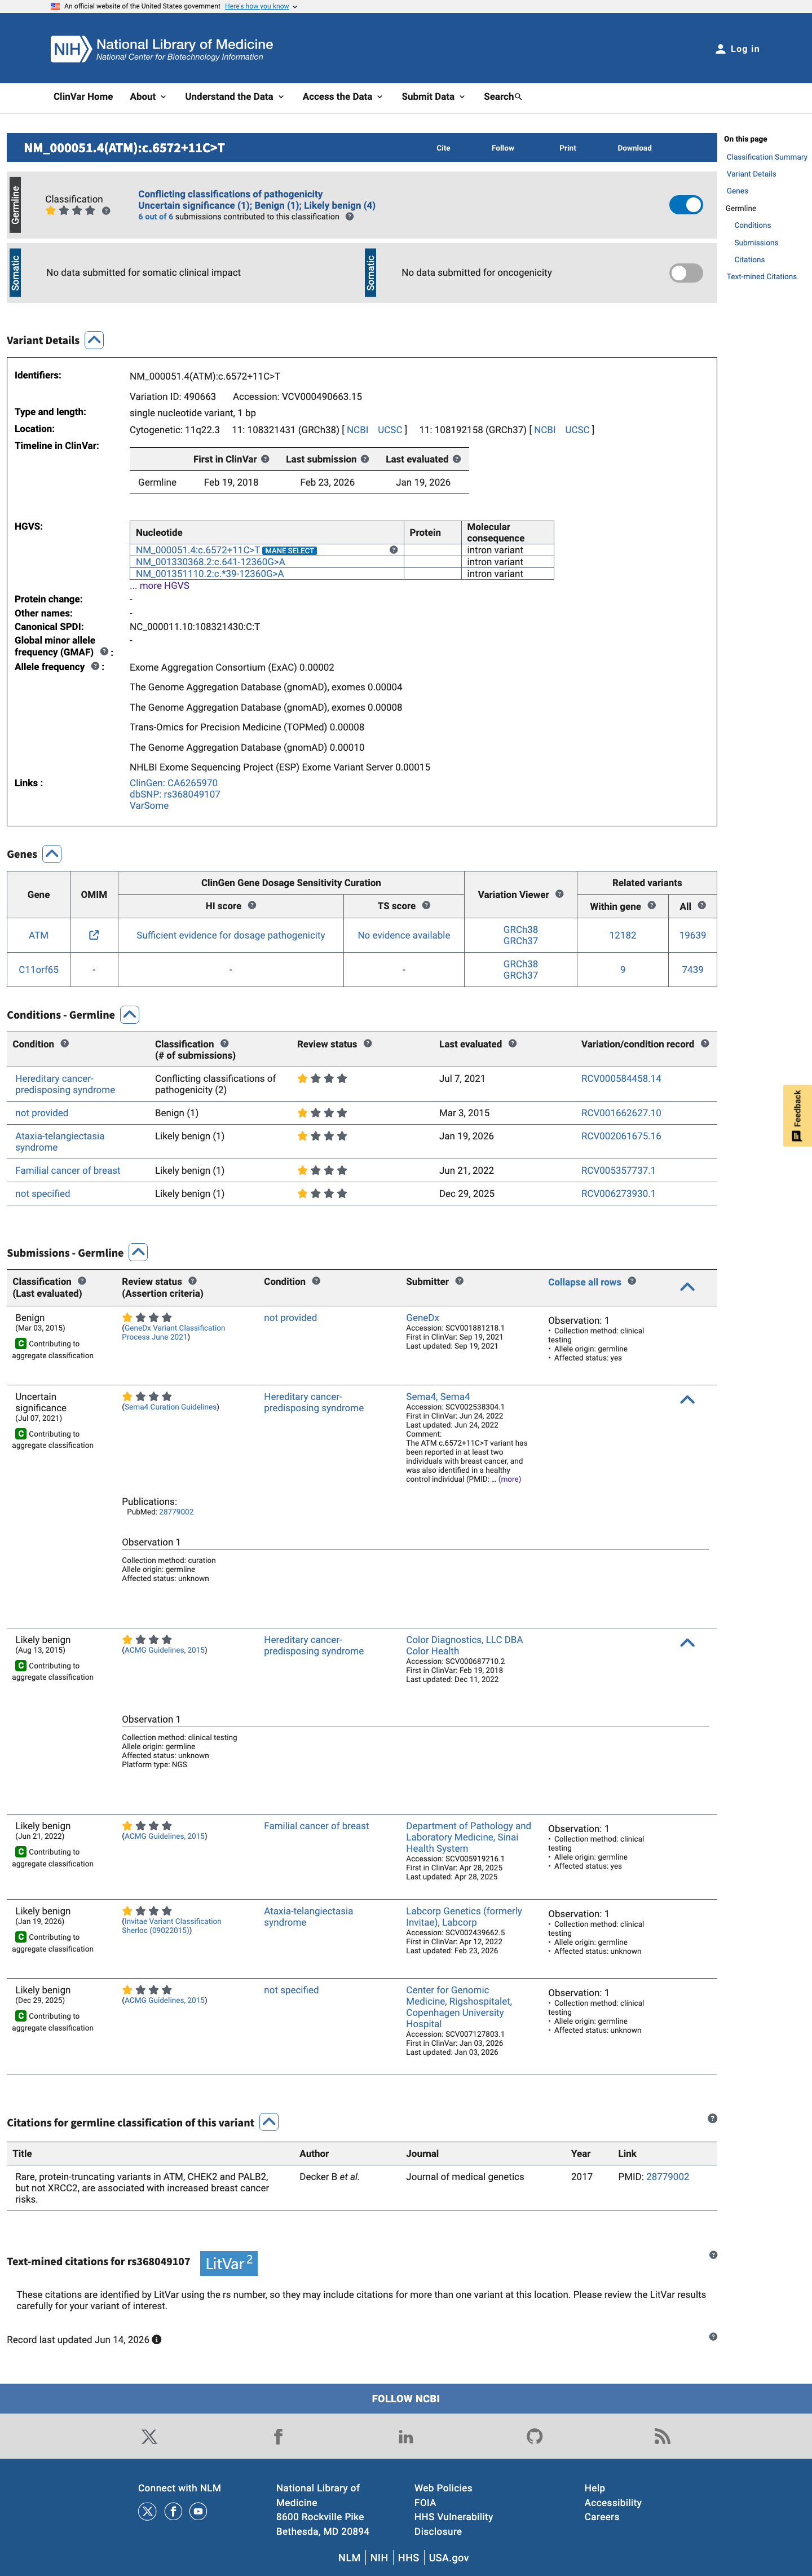The height and width of the screenshot is (2576, 812).
Task: Open NCBI LinkedIn page icon
Action: pos(406,2437)
